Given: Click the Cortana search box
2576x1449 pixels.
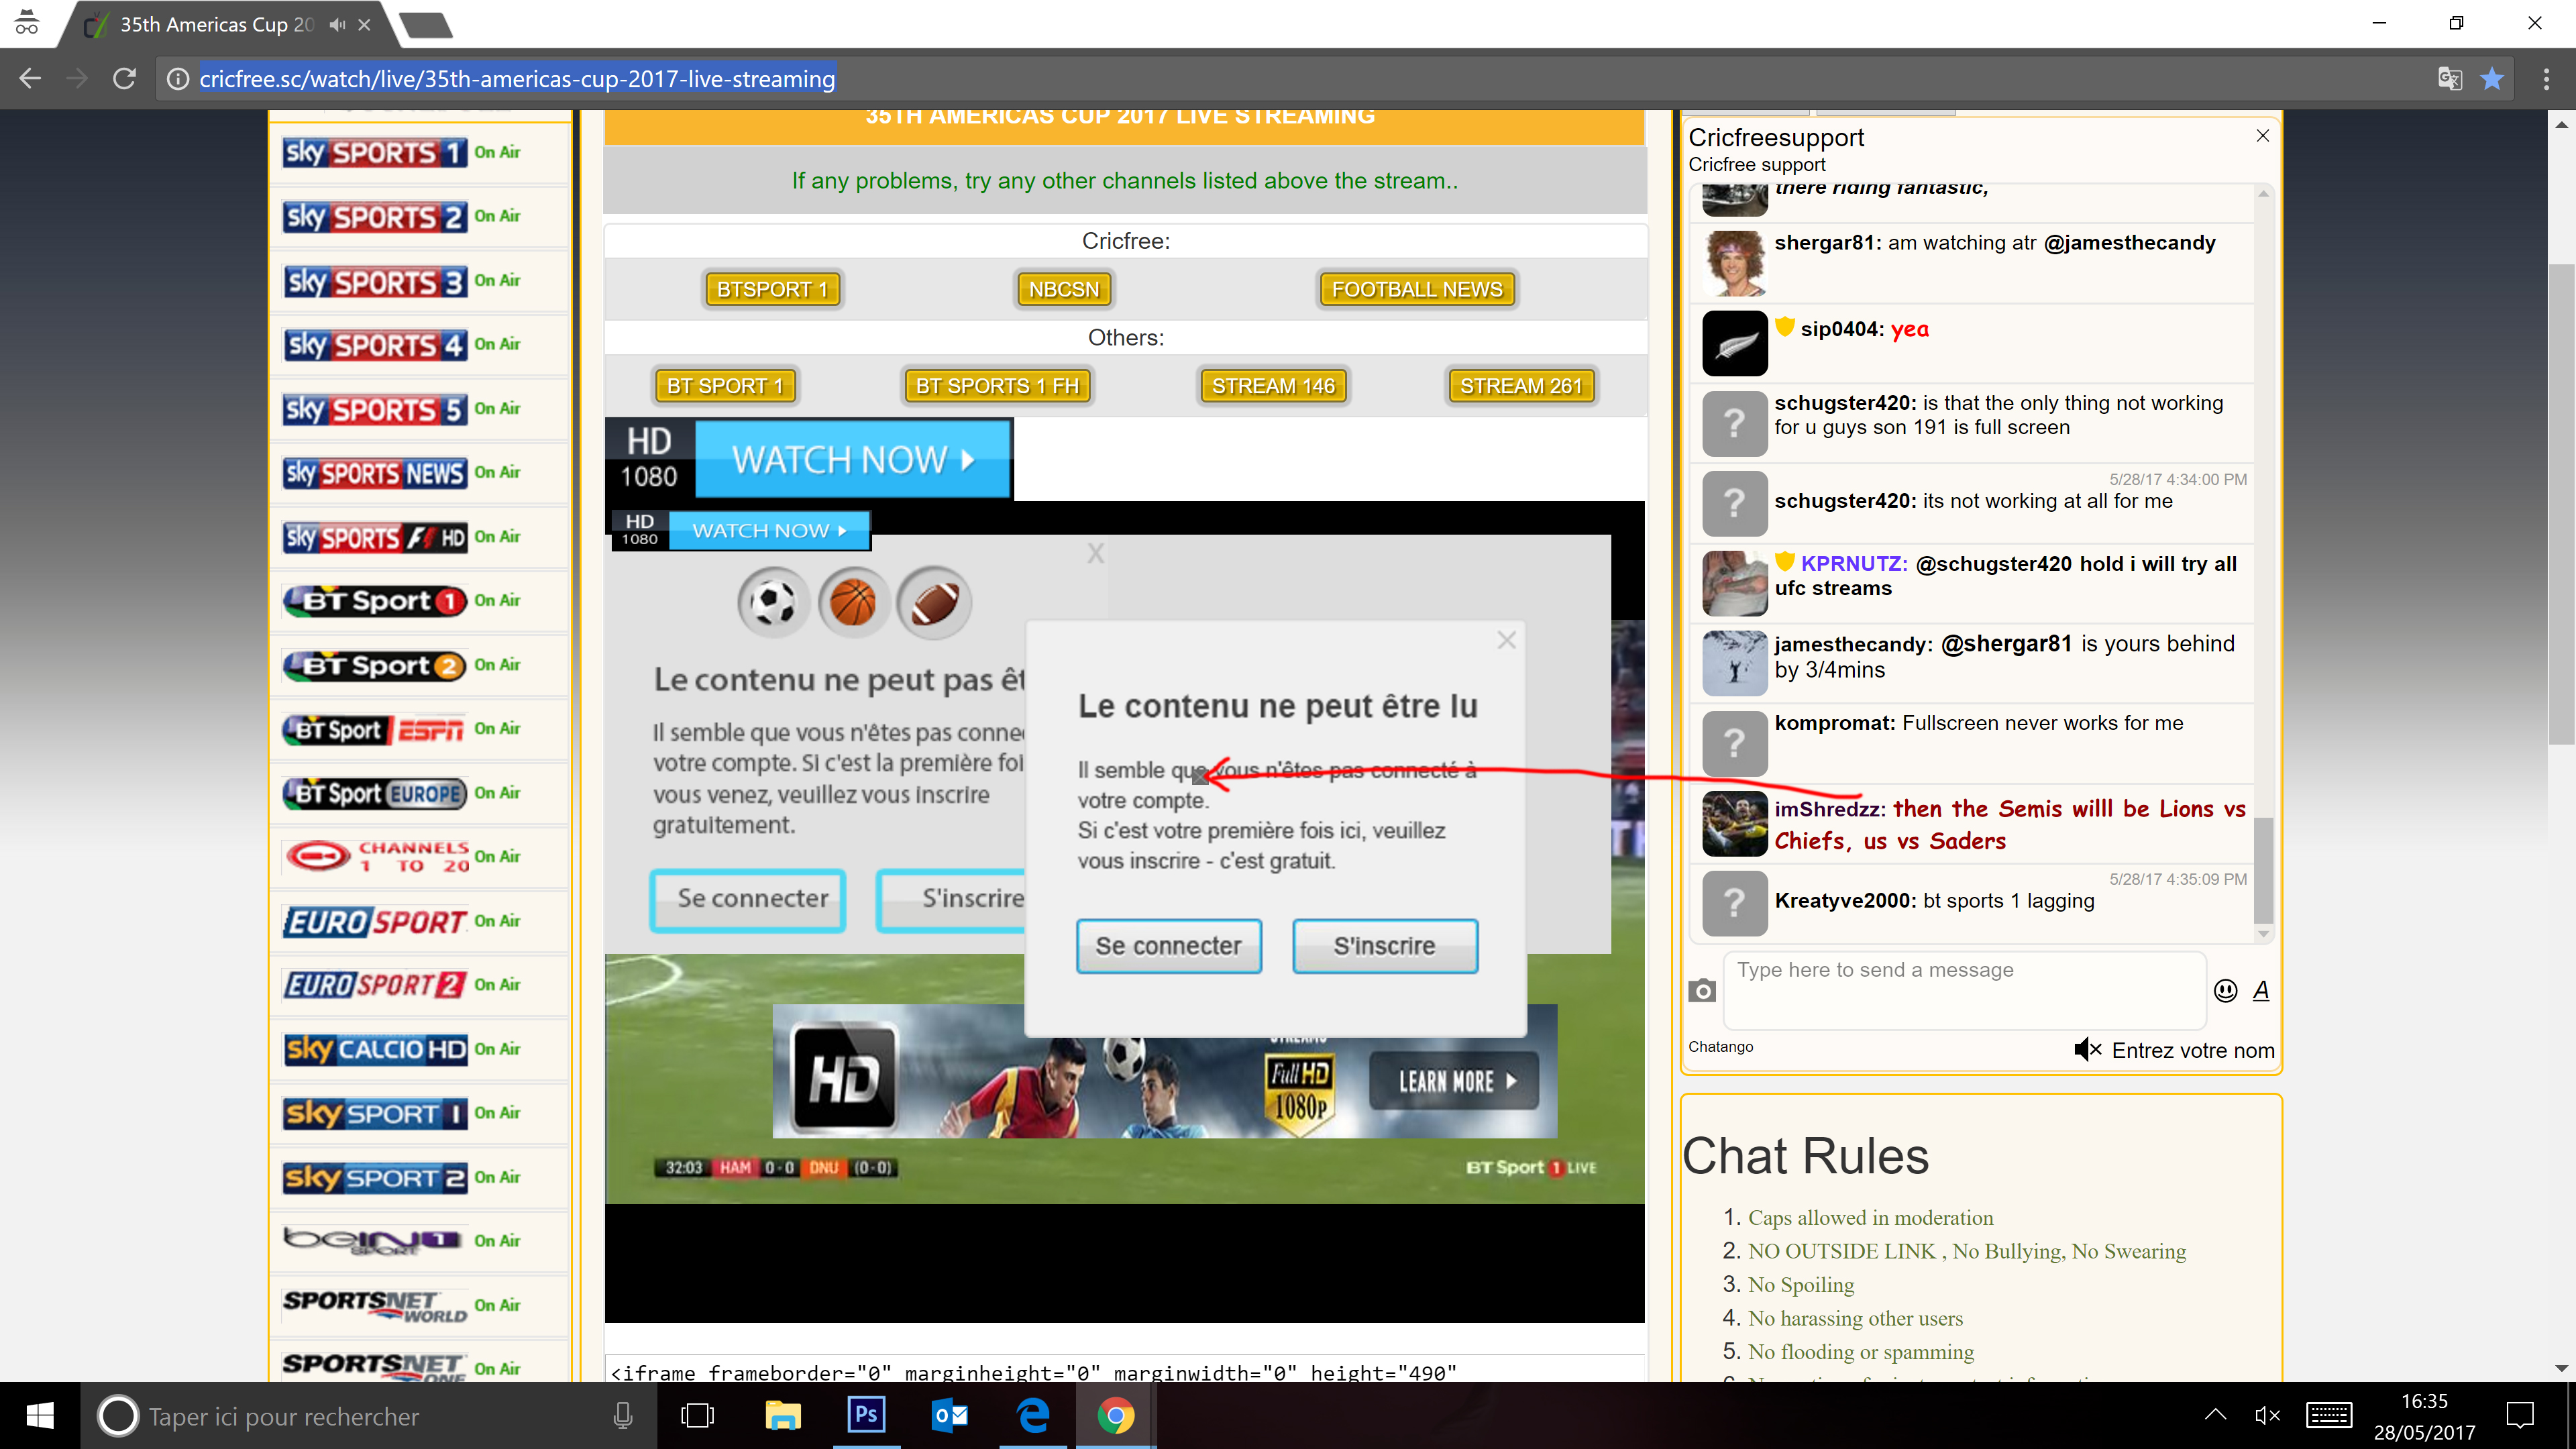Looking at the screenshot, I should 368,1416.
